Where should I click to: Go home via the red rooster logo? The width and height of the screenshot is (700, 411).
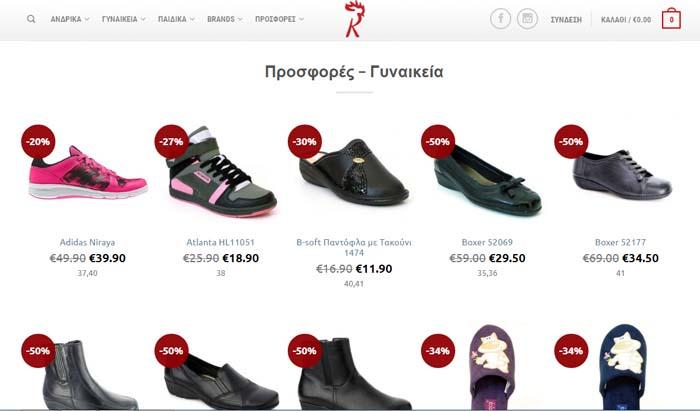click(354, 19)
